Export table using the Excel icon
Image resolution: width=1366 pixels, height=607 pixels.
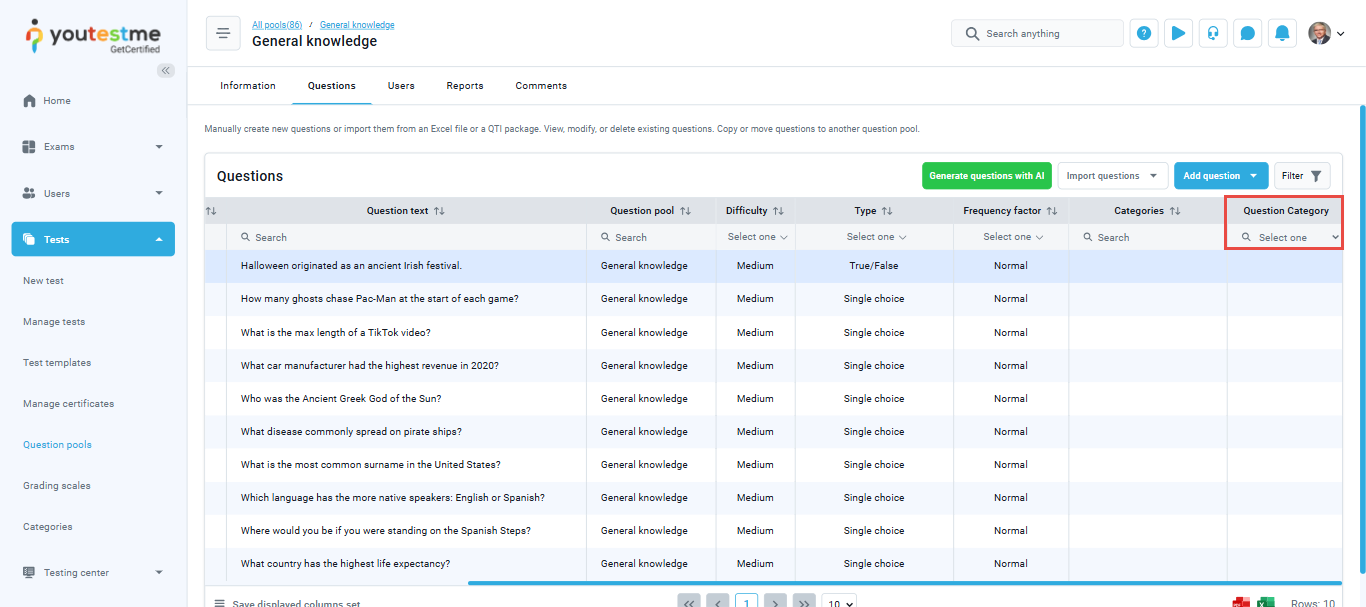(x=1265, y=603)
